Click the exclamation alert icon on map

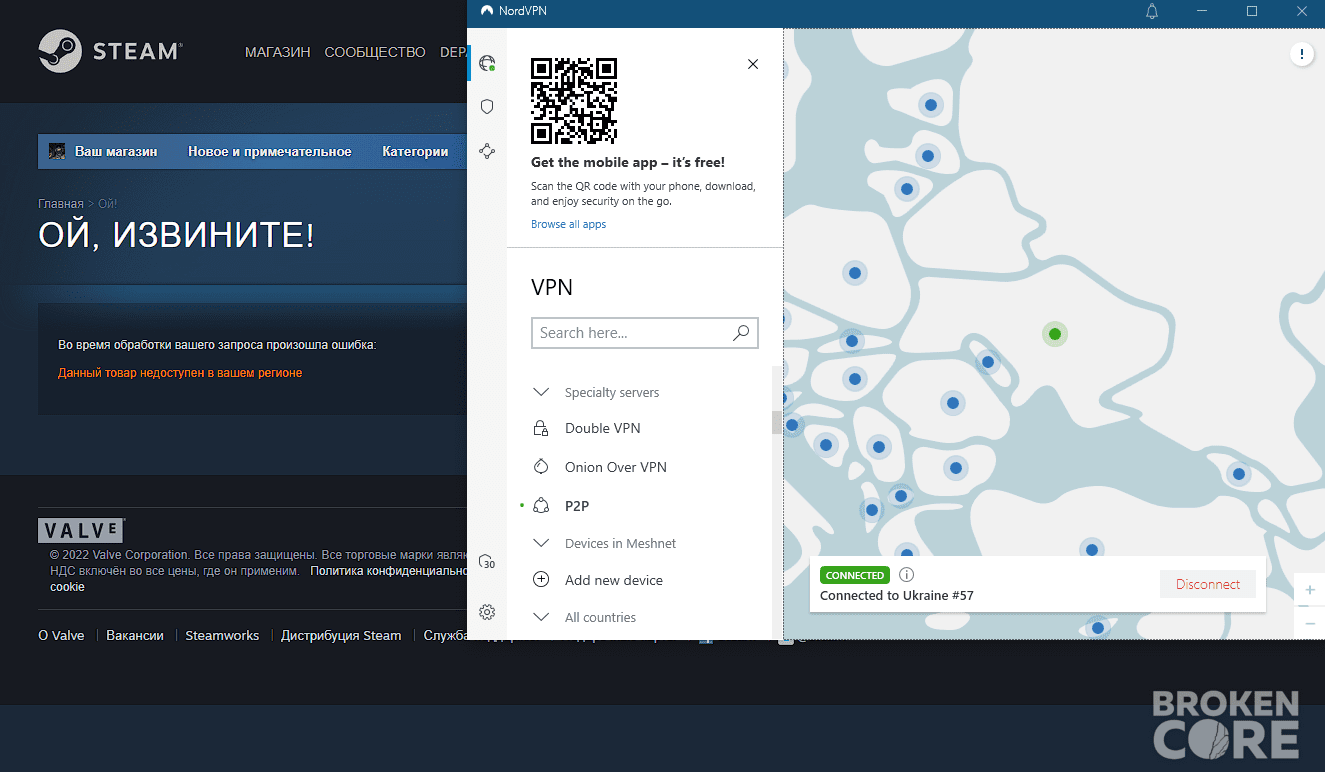click(x=1301, y=54)
